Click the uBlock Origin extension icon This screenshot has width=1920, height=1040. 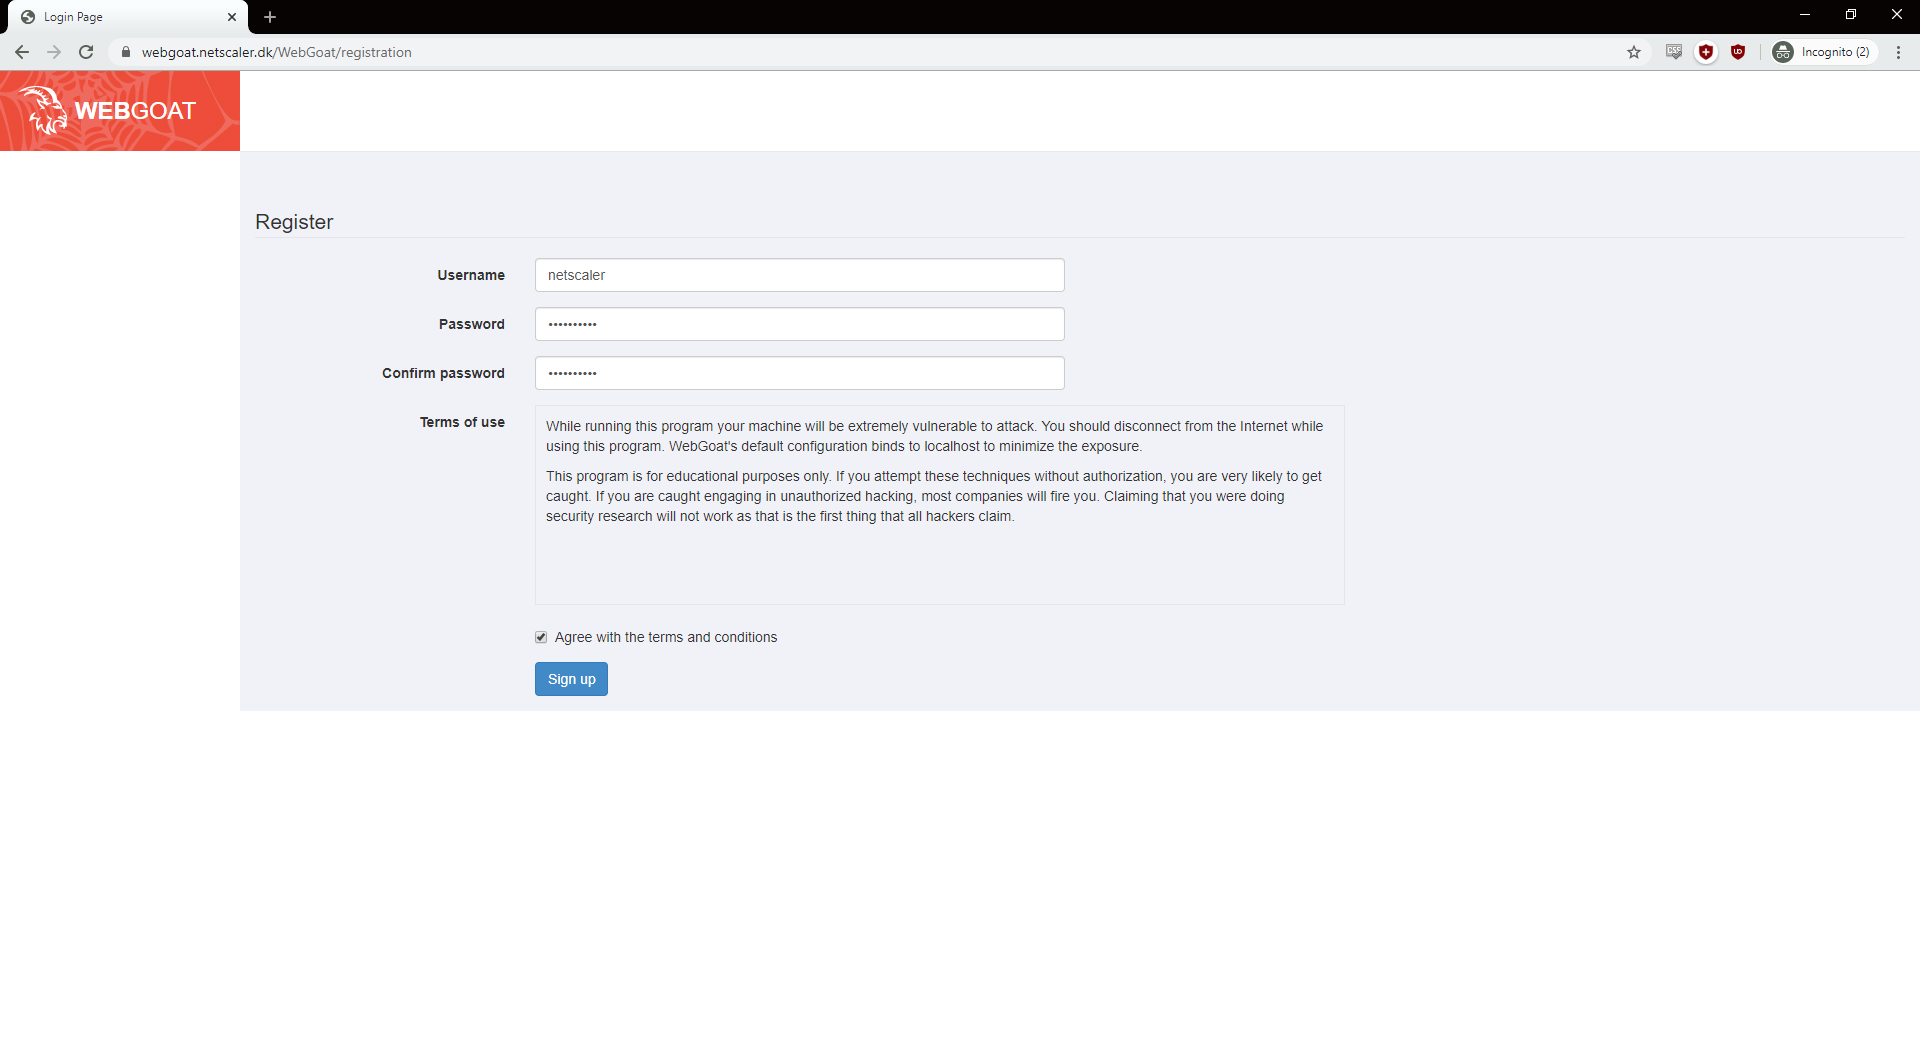pyautogui.click(x=1738, y=52)
